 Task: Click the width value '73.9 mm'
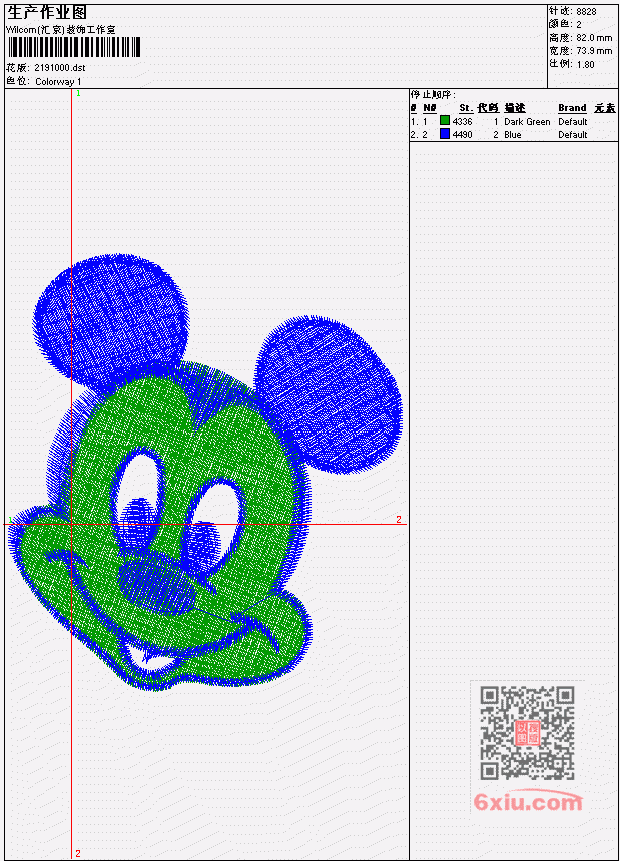tap(594, 51)
